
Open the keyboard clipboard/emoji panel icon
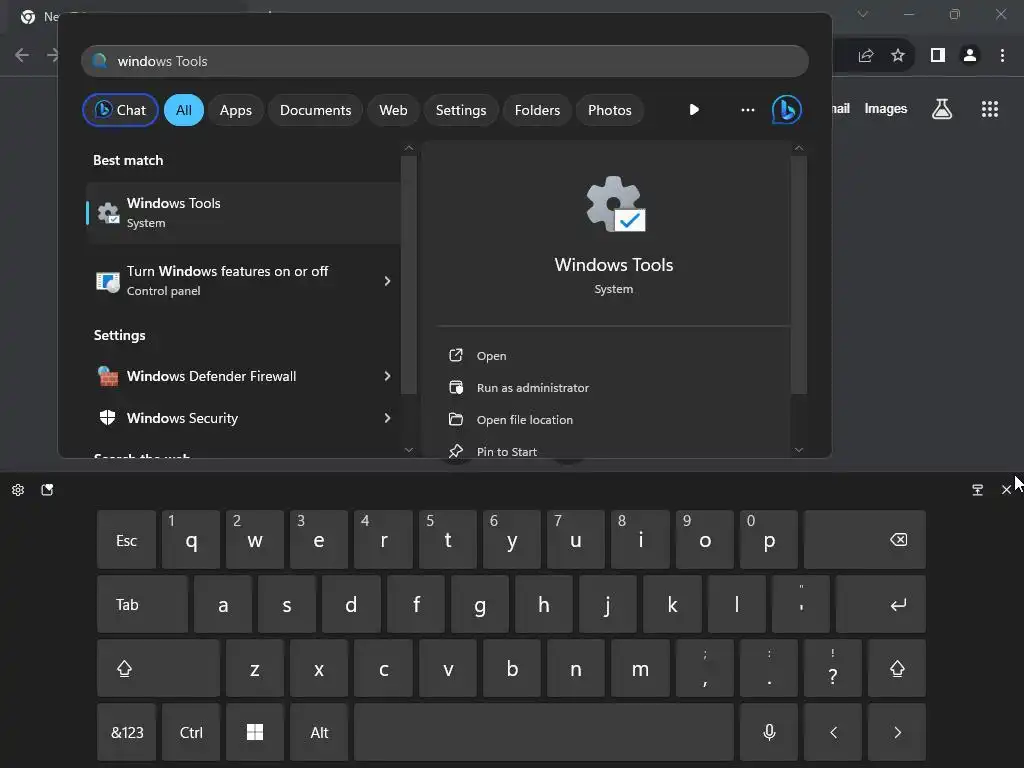[x=47, y=490]
